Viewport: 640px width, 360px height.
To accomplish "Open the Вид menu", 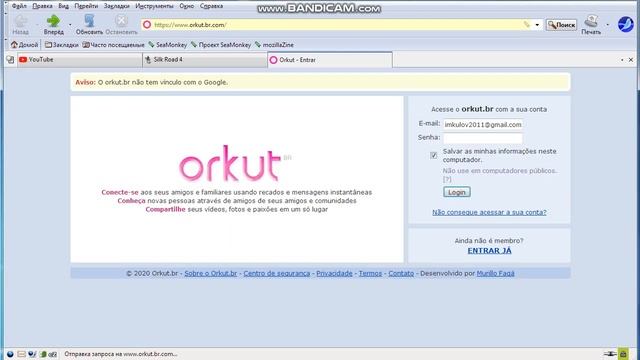I will (x=64, y=6).
